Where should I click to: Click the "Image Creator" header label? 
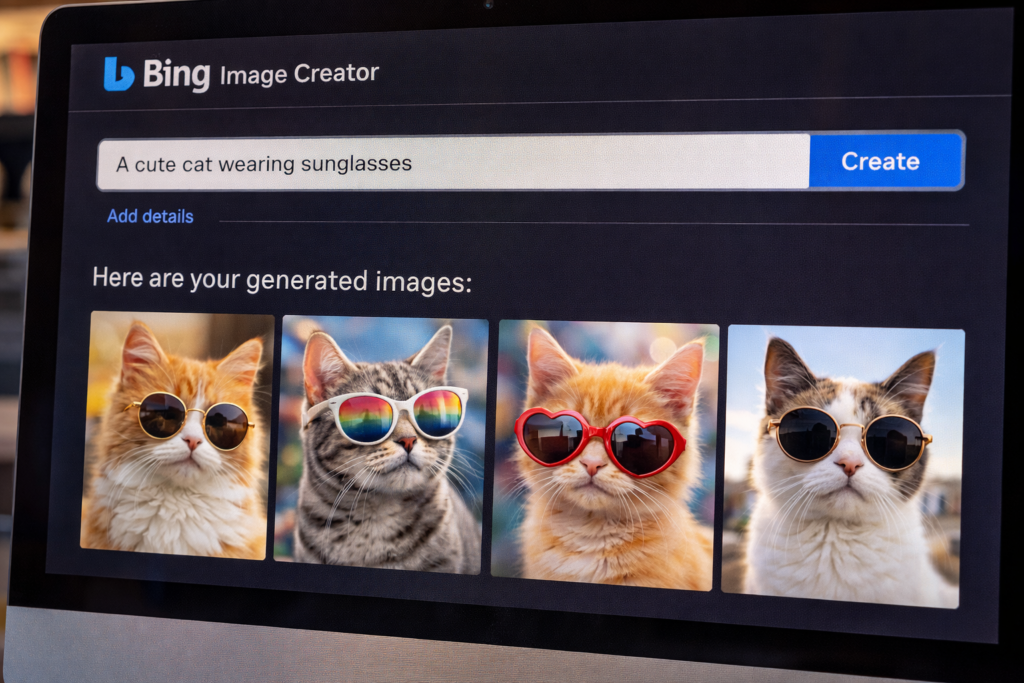click(x=300, y=73)
